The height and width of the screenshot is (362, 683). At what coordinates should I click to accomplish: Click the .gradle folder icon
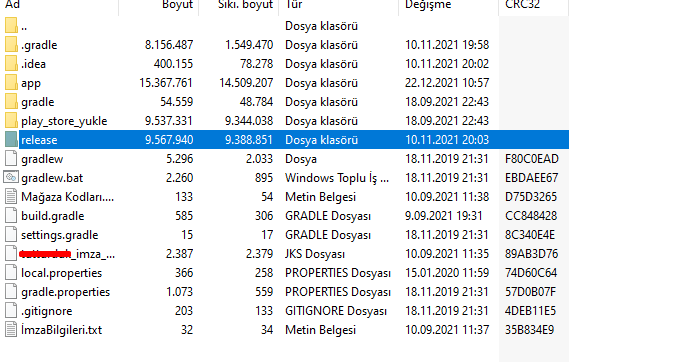click(x=11, y=45)
